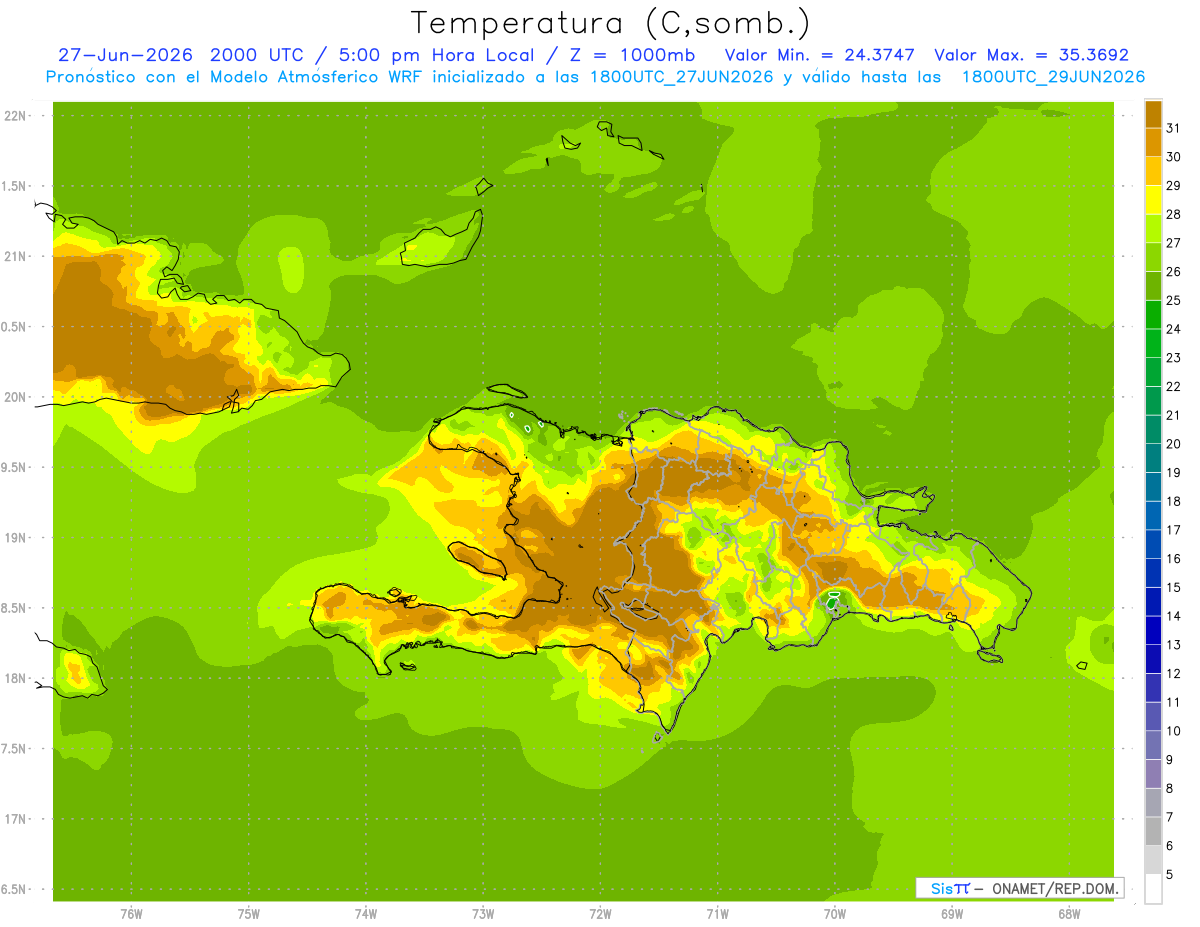Click 'Valor Min. = 24.3747' readout
Image resolution: width=1200 pixels, height=927 pixels.
coord(819,55)
